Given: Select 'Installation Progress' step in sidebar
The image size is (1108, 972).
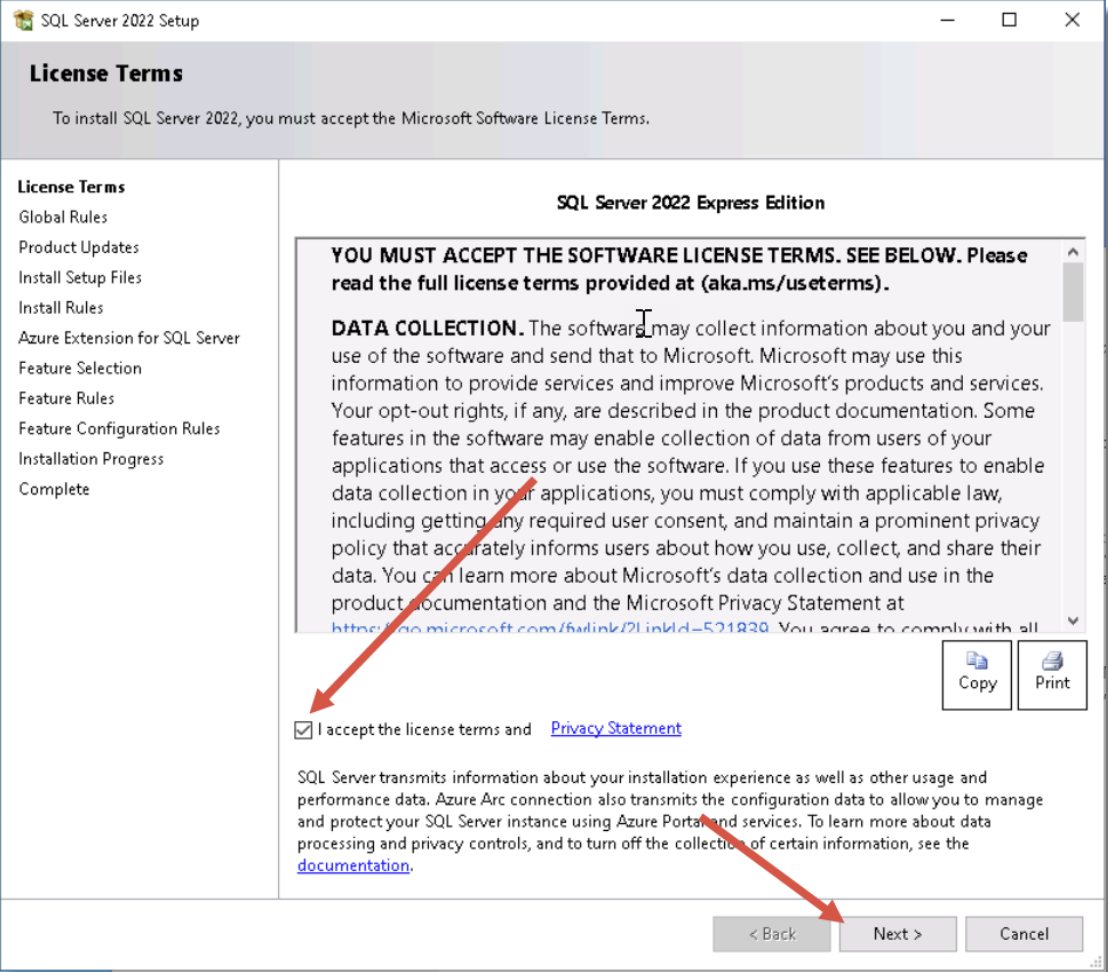Looking at the screenshot, I should click(x=91, y=459).
